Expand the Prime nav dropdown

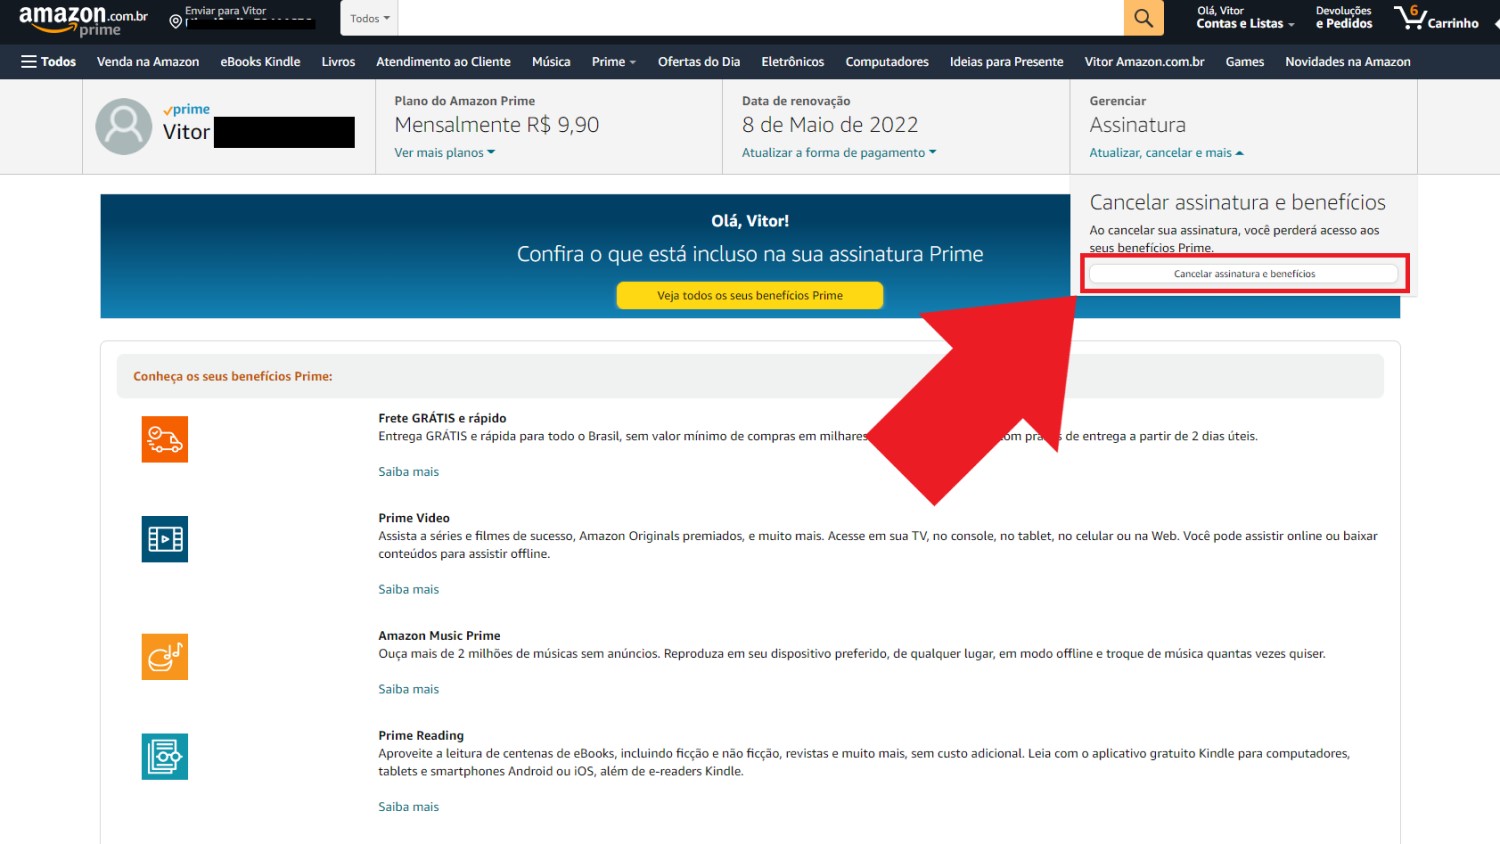[613, 61]
